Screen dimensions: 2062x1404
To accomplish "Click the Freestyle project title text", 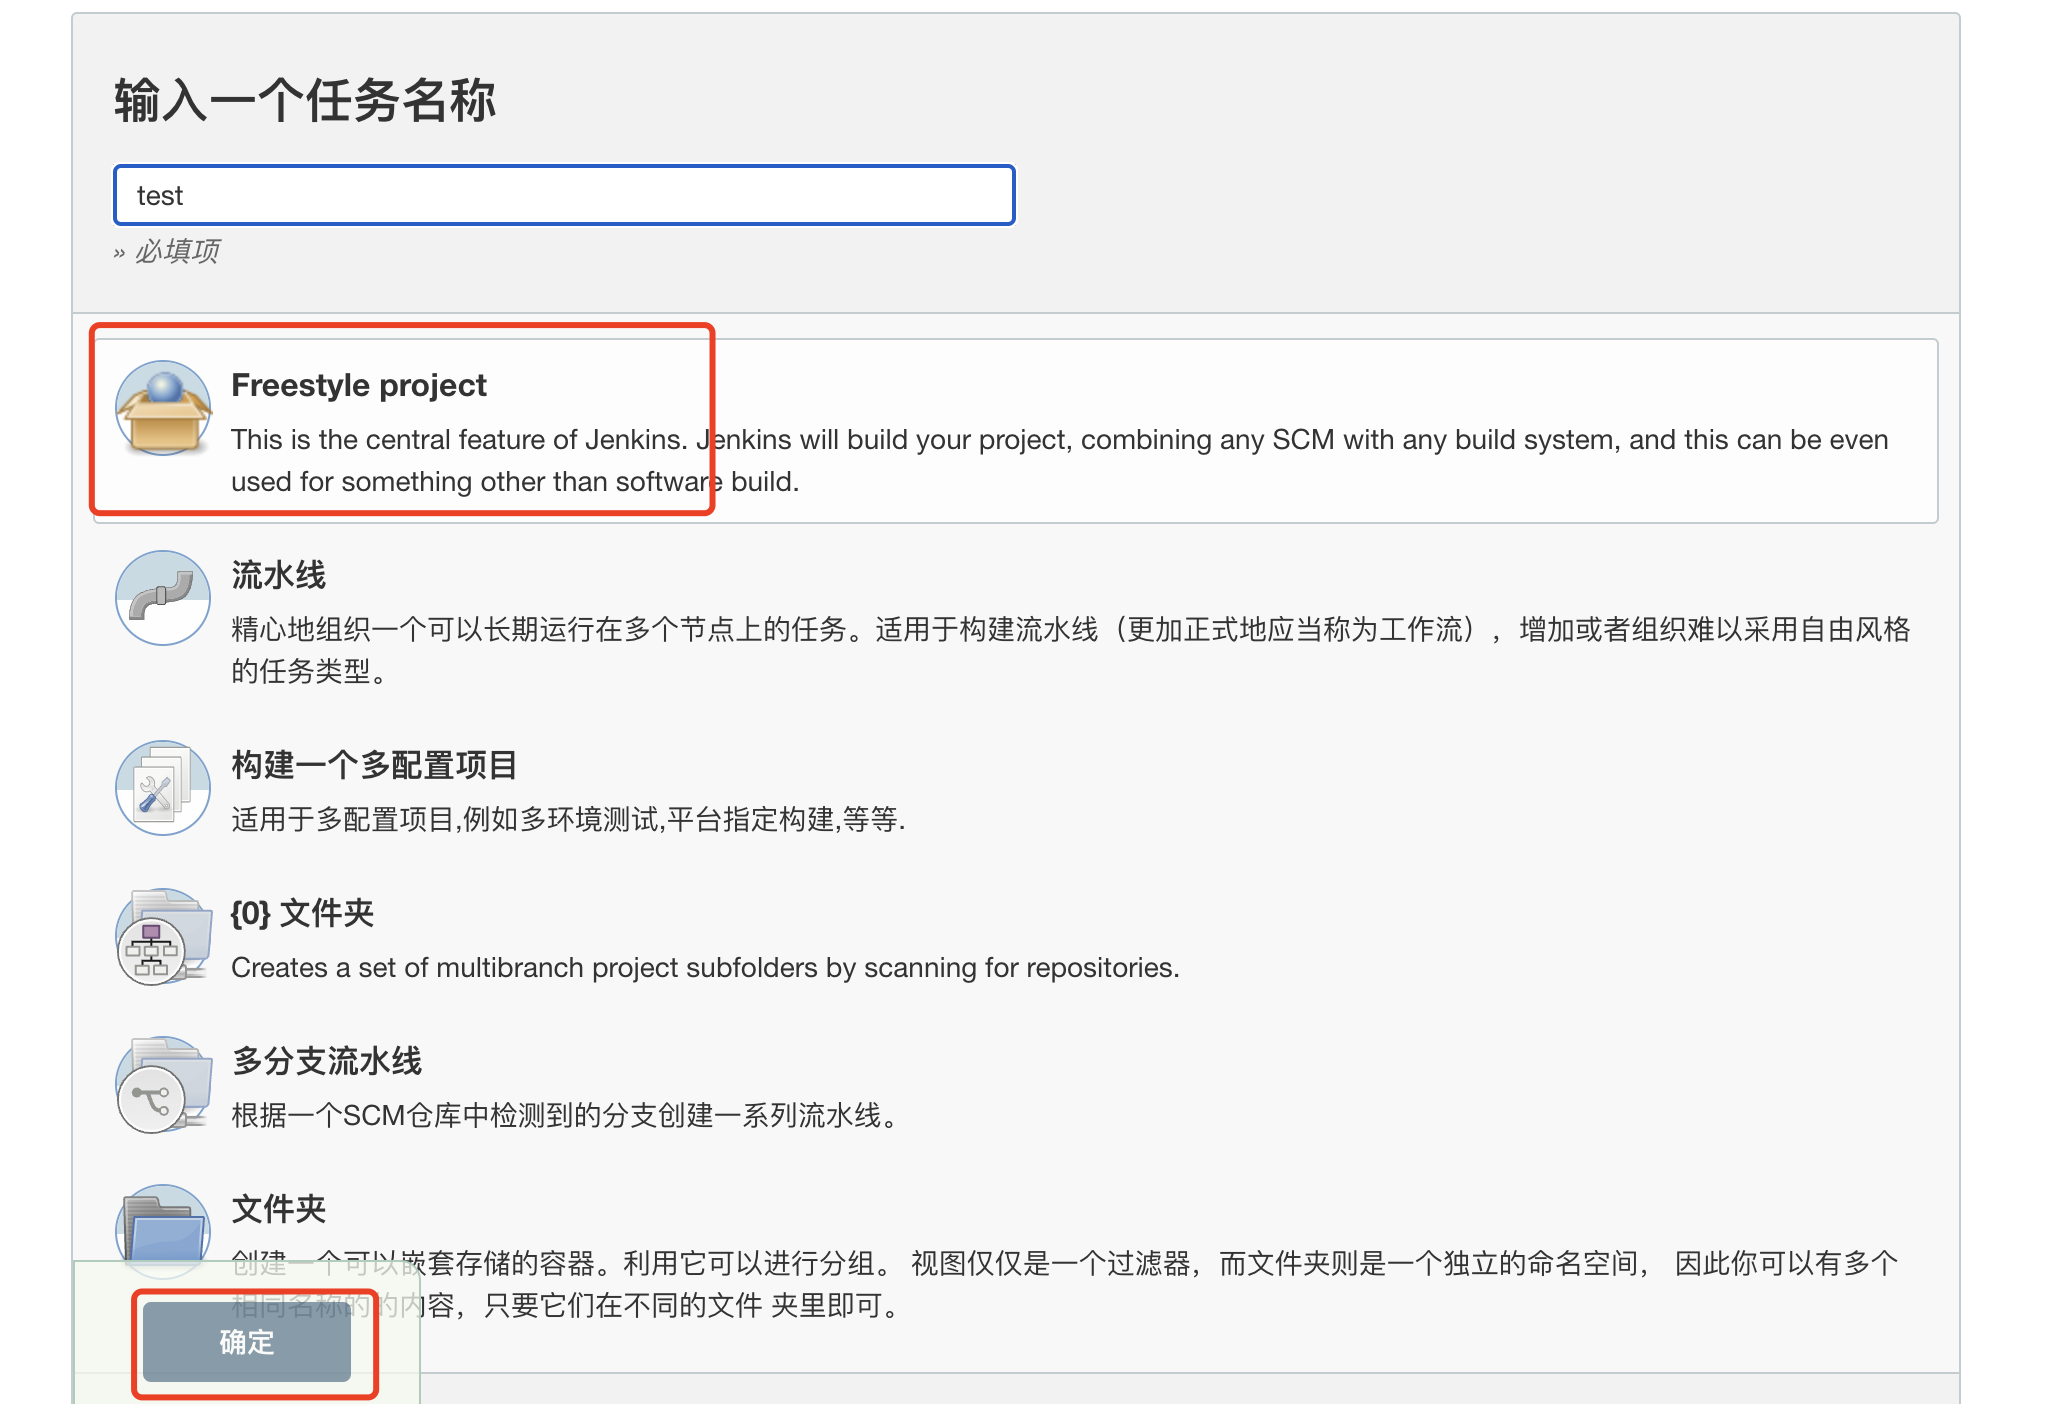I will tap(358, 385).
